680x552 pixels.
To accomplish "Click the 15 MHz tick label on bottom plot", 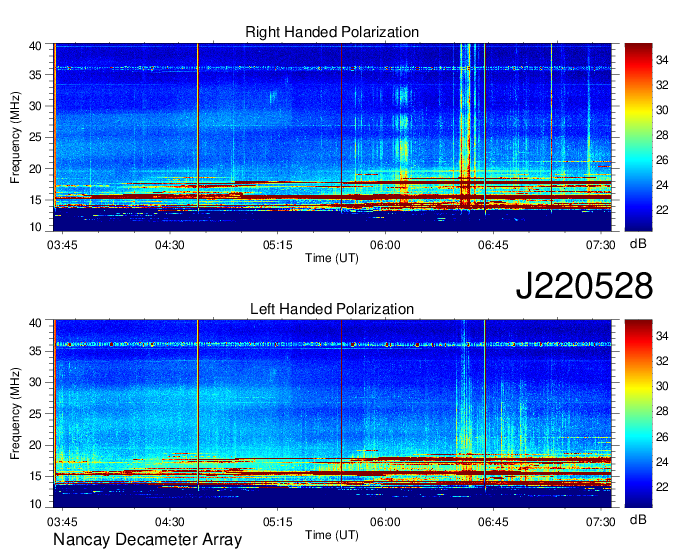I will (x=35, y=477).
